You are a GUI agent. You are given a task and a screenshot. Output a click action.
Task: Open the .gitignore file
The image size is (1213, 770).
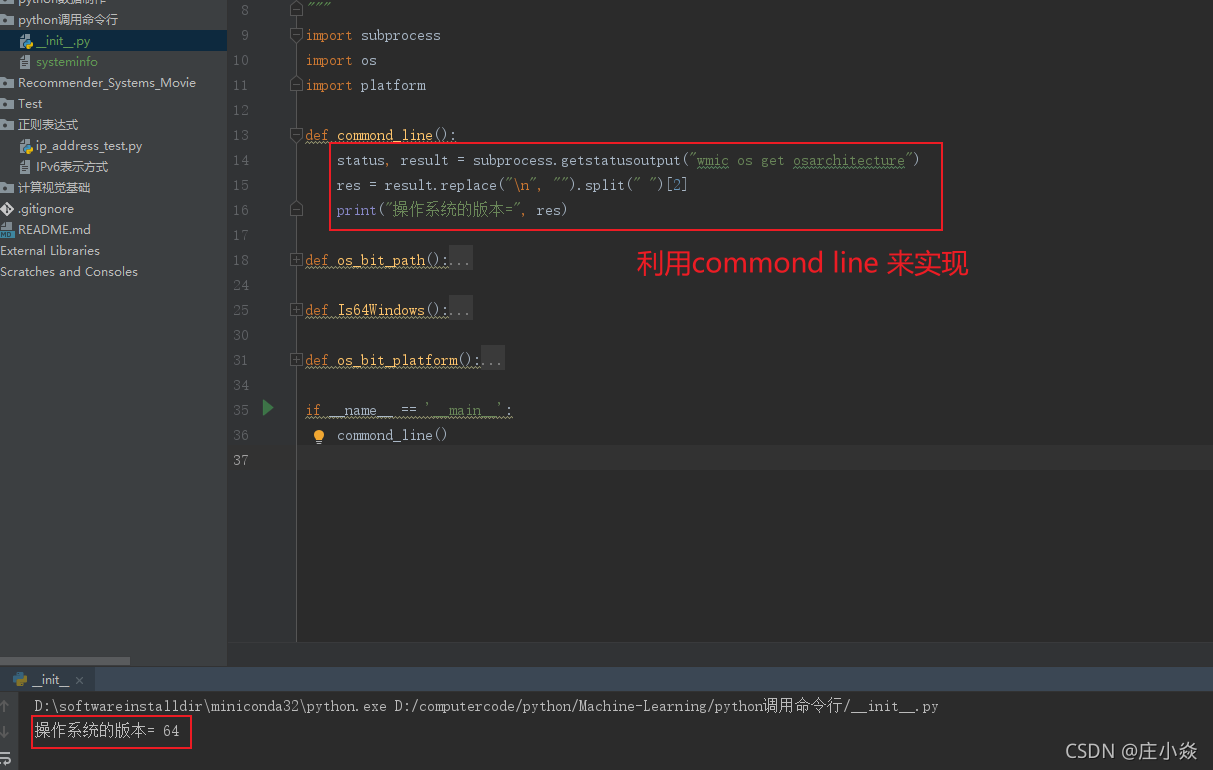46,209
